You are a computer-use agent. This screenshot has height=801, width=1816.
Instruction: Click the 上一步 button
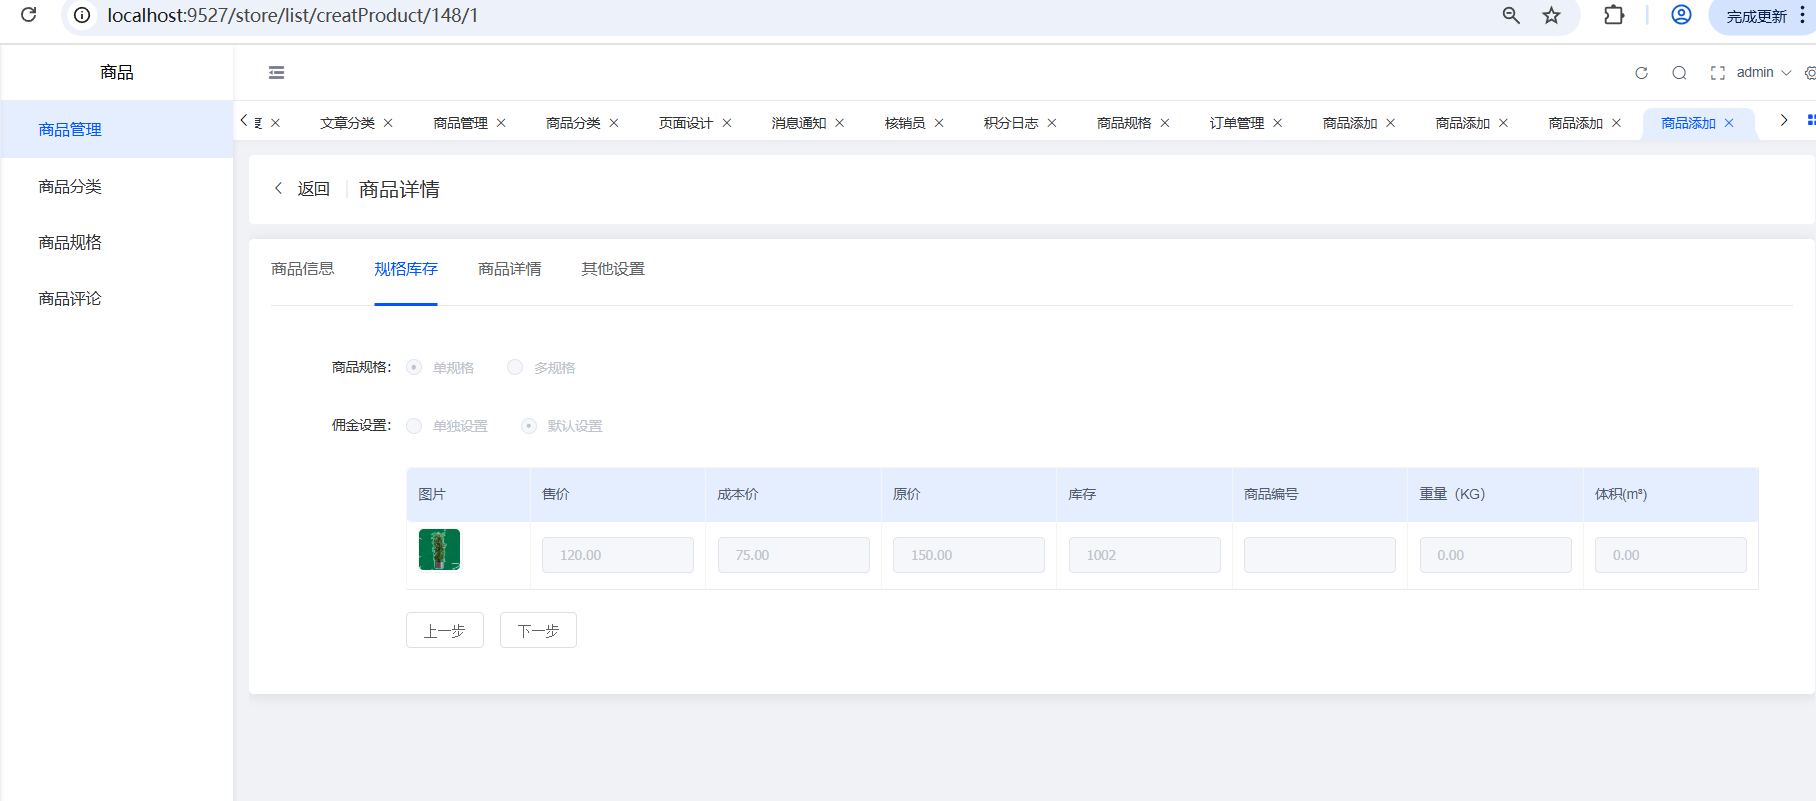444,631
